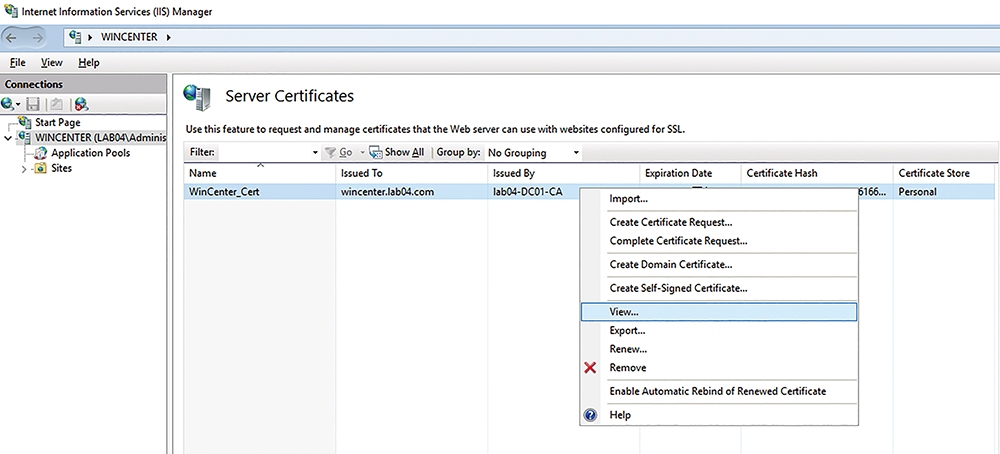1000x454 pixels.
Task: Open the Go button dropdown arrow
Action: click(362, 153)
